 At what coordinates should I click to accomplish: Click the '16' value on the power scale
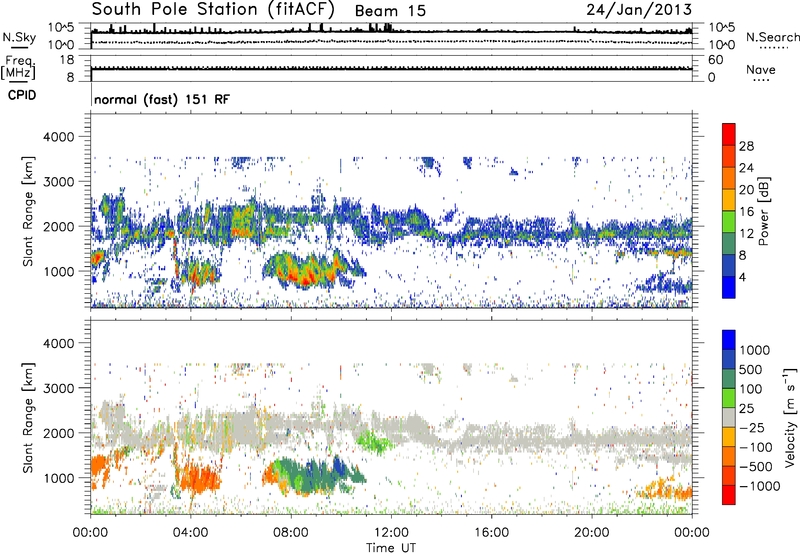746,212
